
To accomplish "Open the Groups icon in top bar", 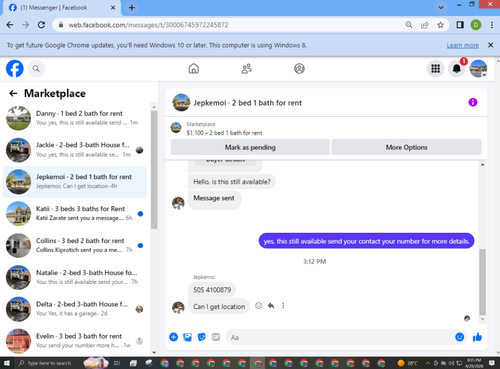I will [x=299, y=69].
